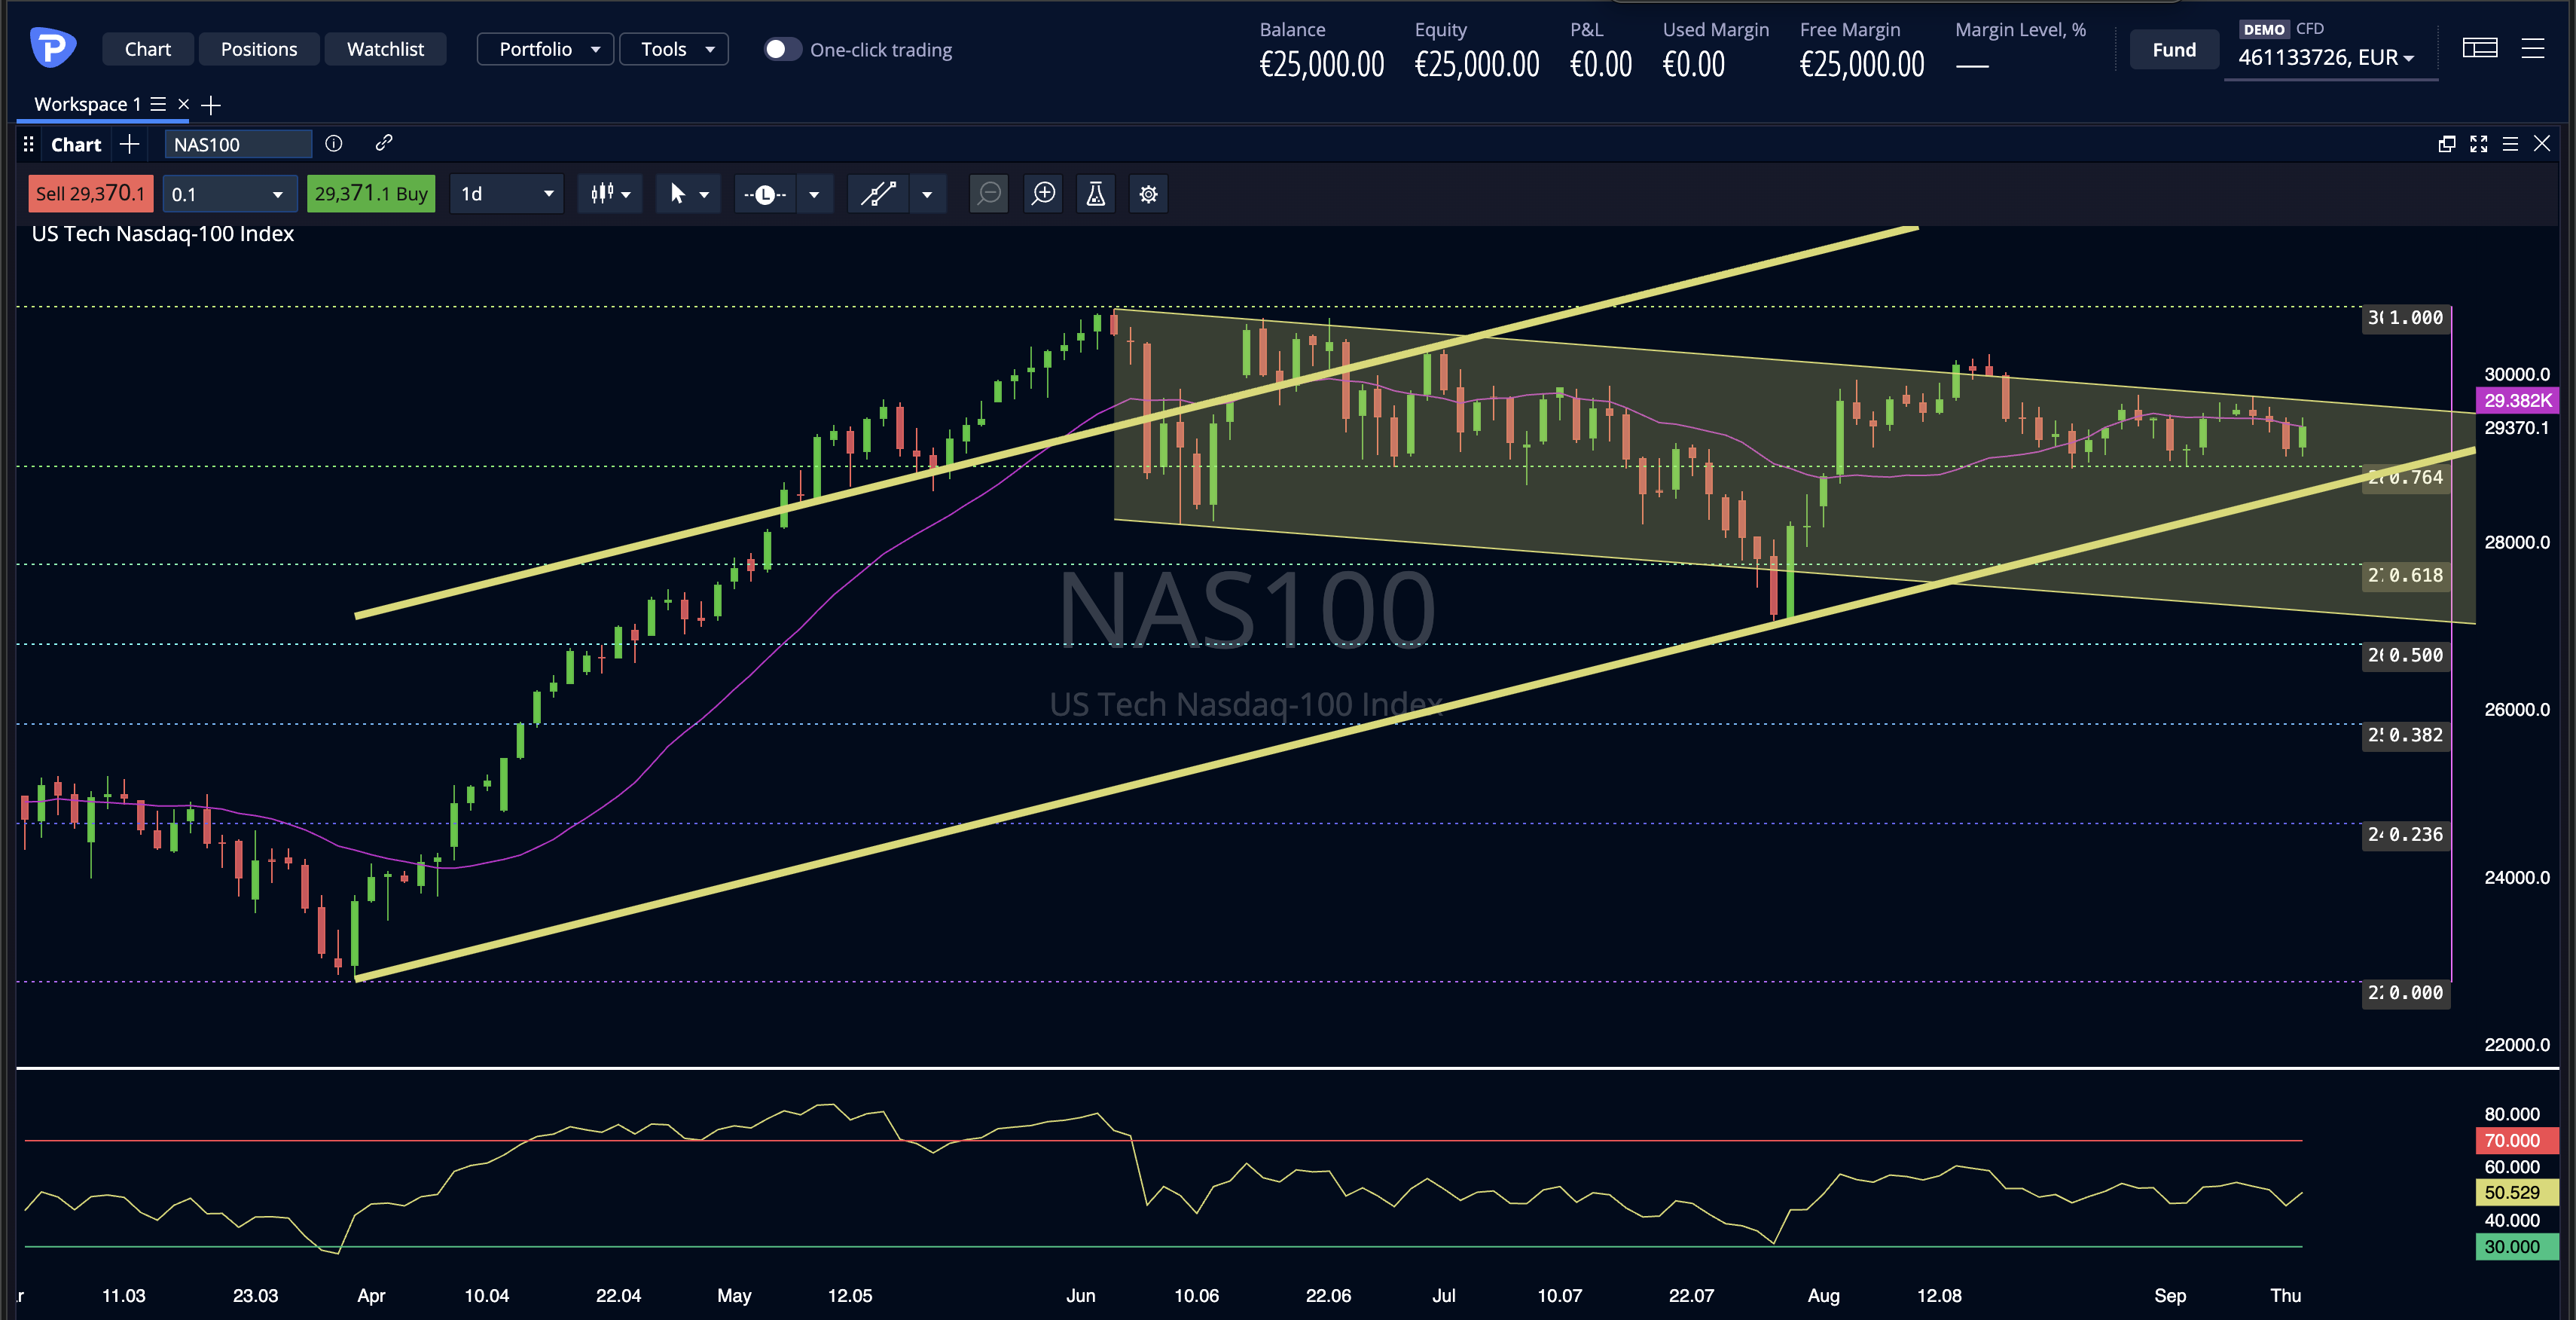Click the Fund button
Viewport: 2576px width, 1320px height.
[x=2174, y=49]
